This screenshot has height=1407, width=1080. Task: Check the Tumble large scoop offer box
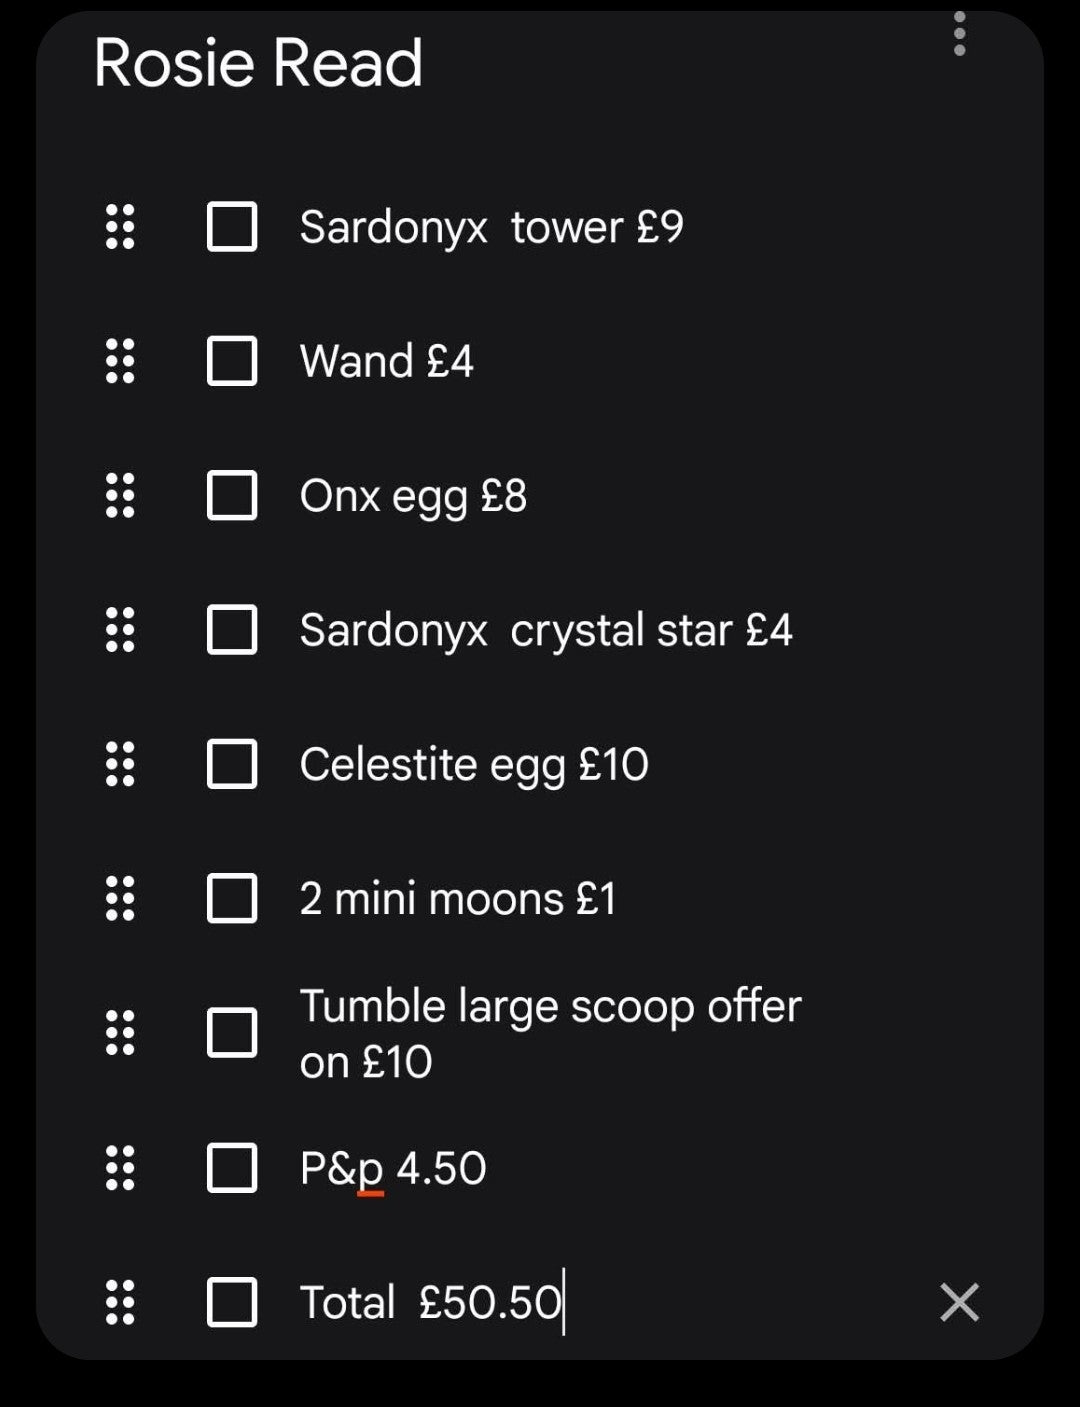pos(232,1033)
